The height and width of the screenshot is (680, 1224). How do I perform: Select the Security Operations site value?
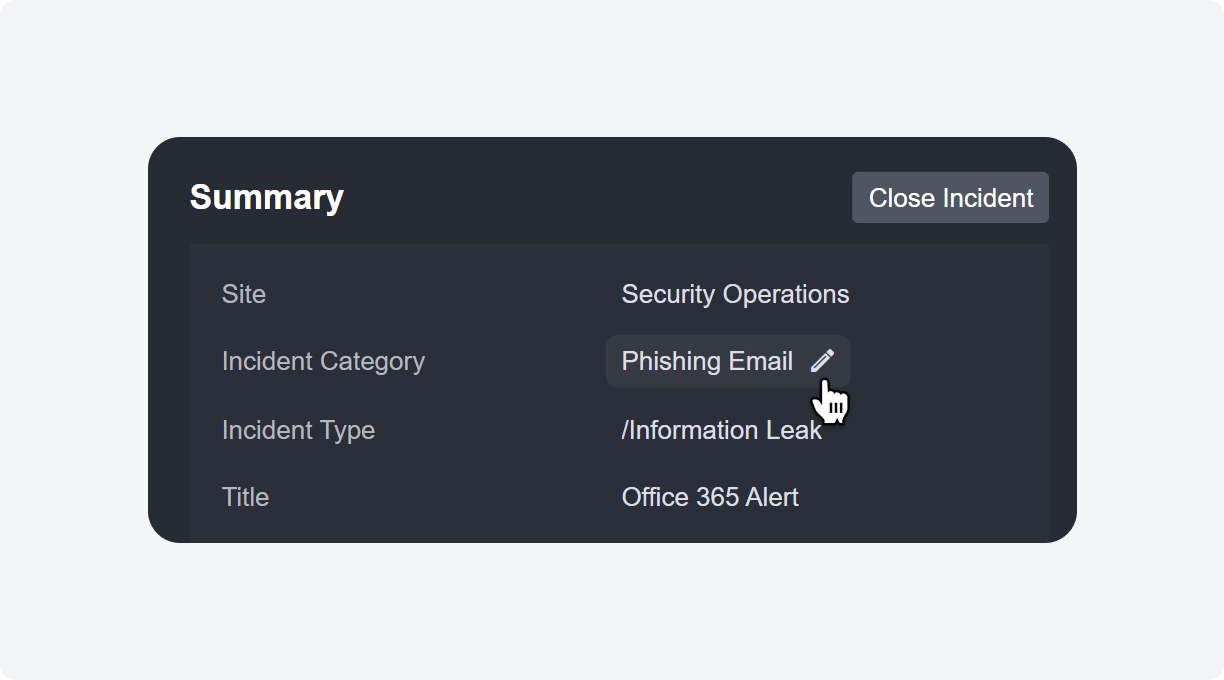pyautogui.click(x=735, y=294)
